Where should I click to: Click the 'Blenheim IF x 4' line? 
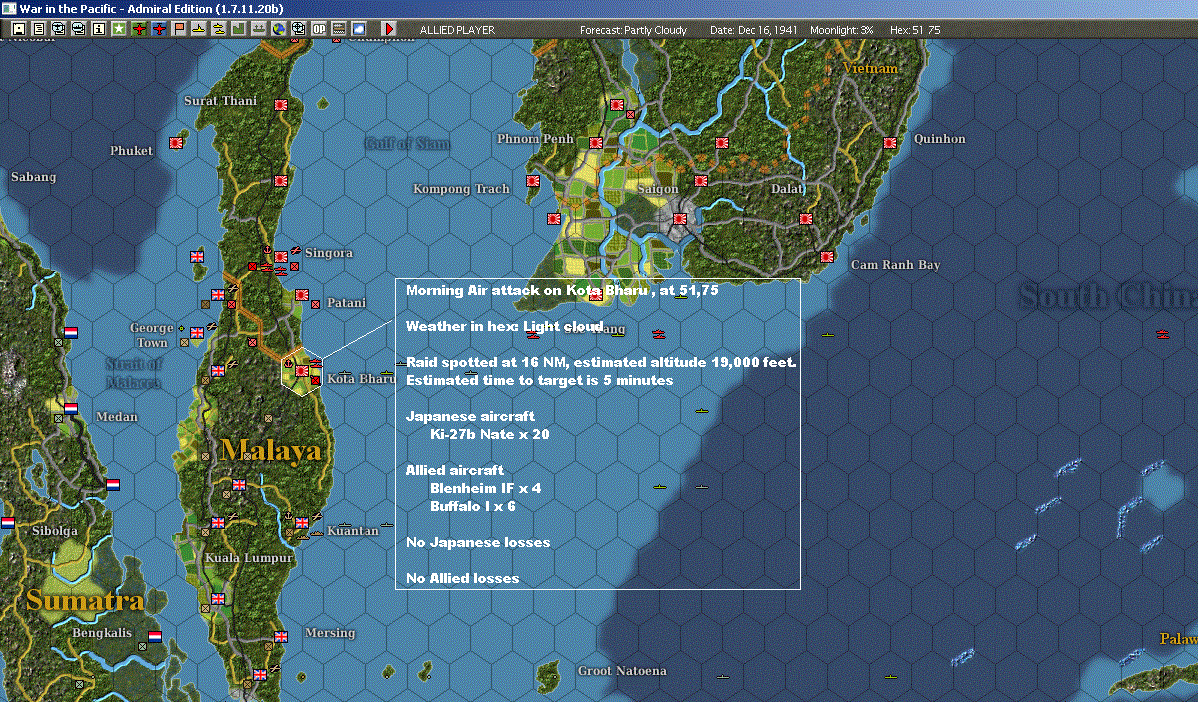click(x=485, y=488)
